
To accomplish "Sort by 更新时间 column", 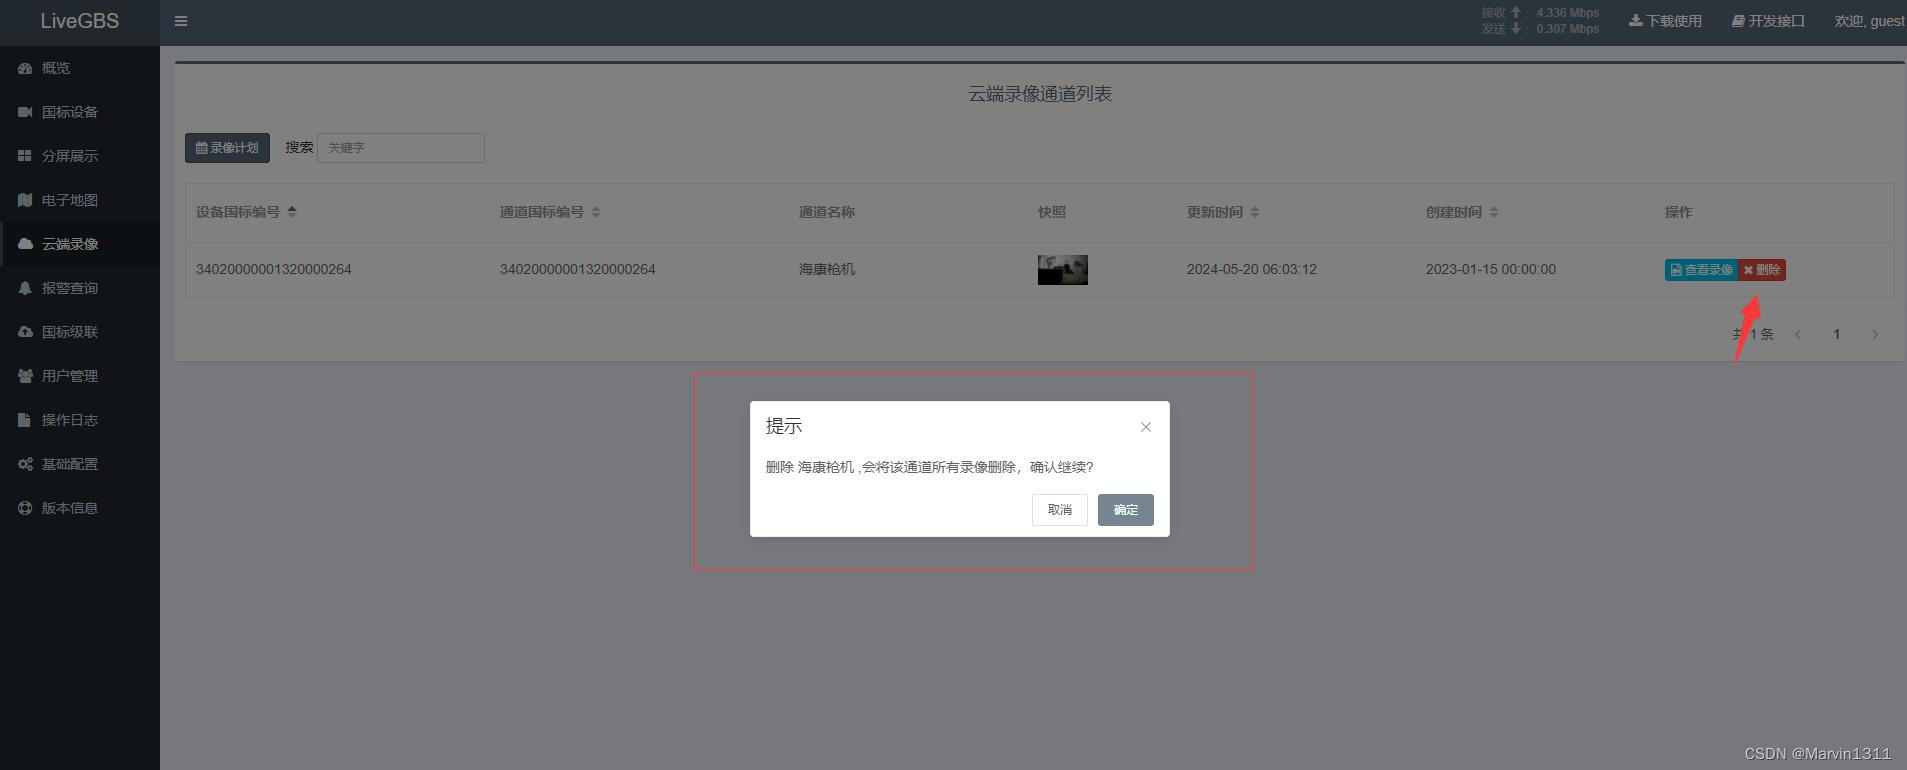I will tap(1223, 212).
